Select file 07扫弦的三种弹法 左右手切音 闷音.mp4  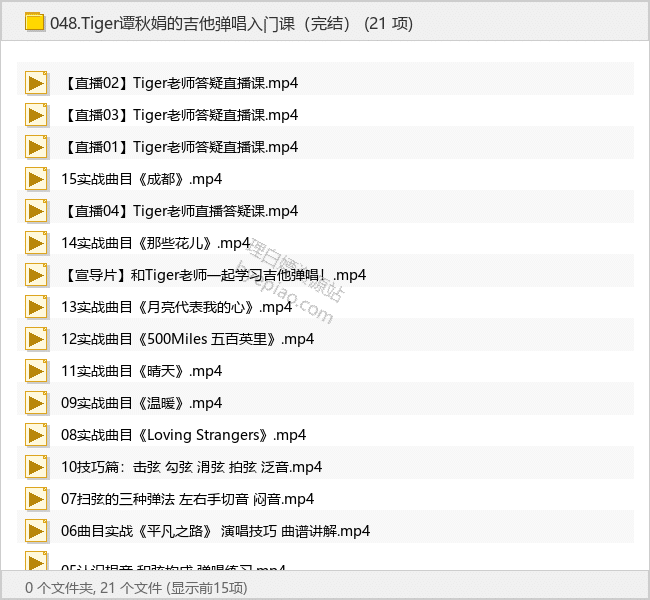click(188, 499)
